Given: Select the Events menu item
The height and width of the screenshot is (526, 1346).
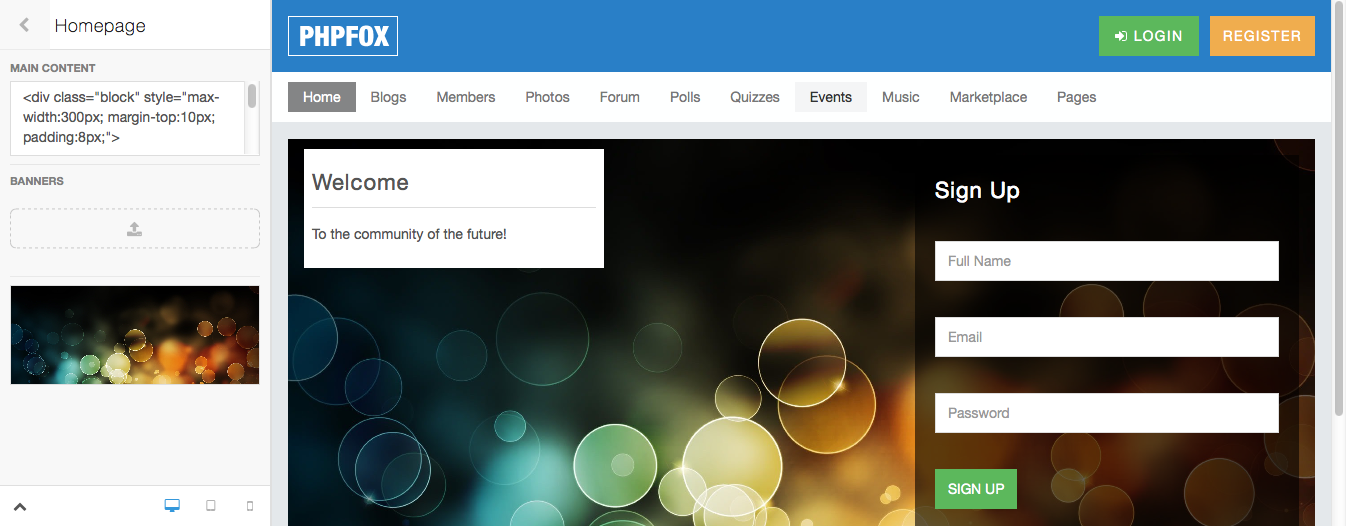Looking at the screenshot, I should pyautogui.click(x=831, y=97).
